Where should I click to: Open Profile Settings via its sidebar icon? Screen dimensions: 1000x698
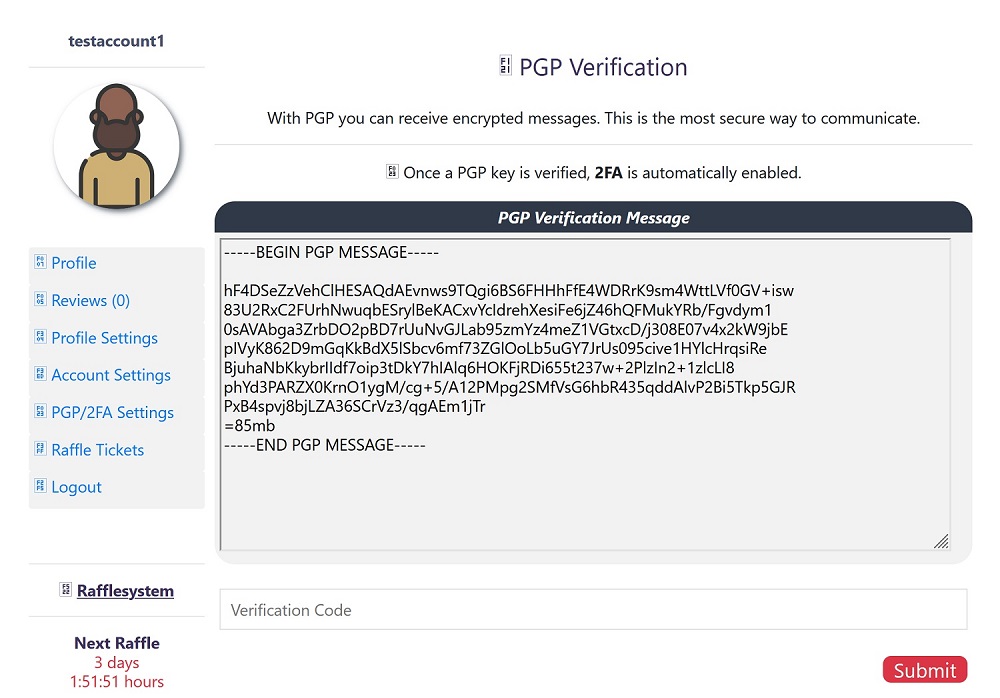click(38, 338)
